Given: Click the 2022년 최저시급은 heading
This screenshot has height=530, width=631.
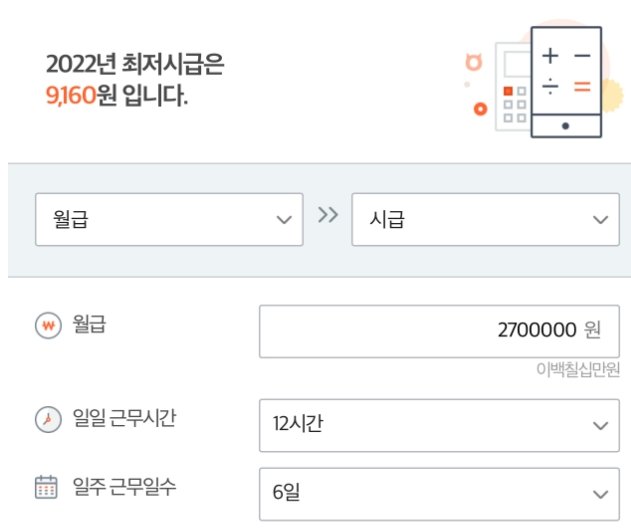Looking at the screenshot, I should [x=135, y=64].
